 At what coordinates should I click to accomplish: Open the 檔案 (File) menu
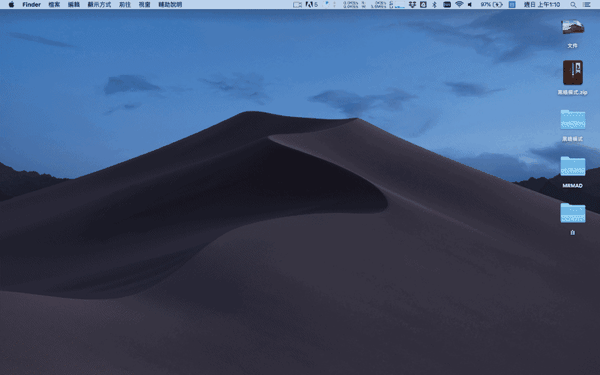tap(54, 5)
